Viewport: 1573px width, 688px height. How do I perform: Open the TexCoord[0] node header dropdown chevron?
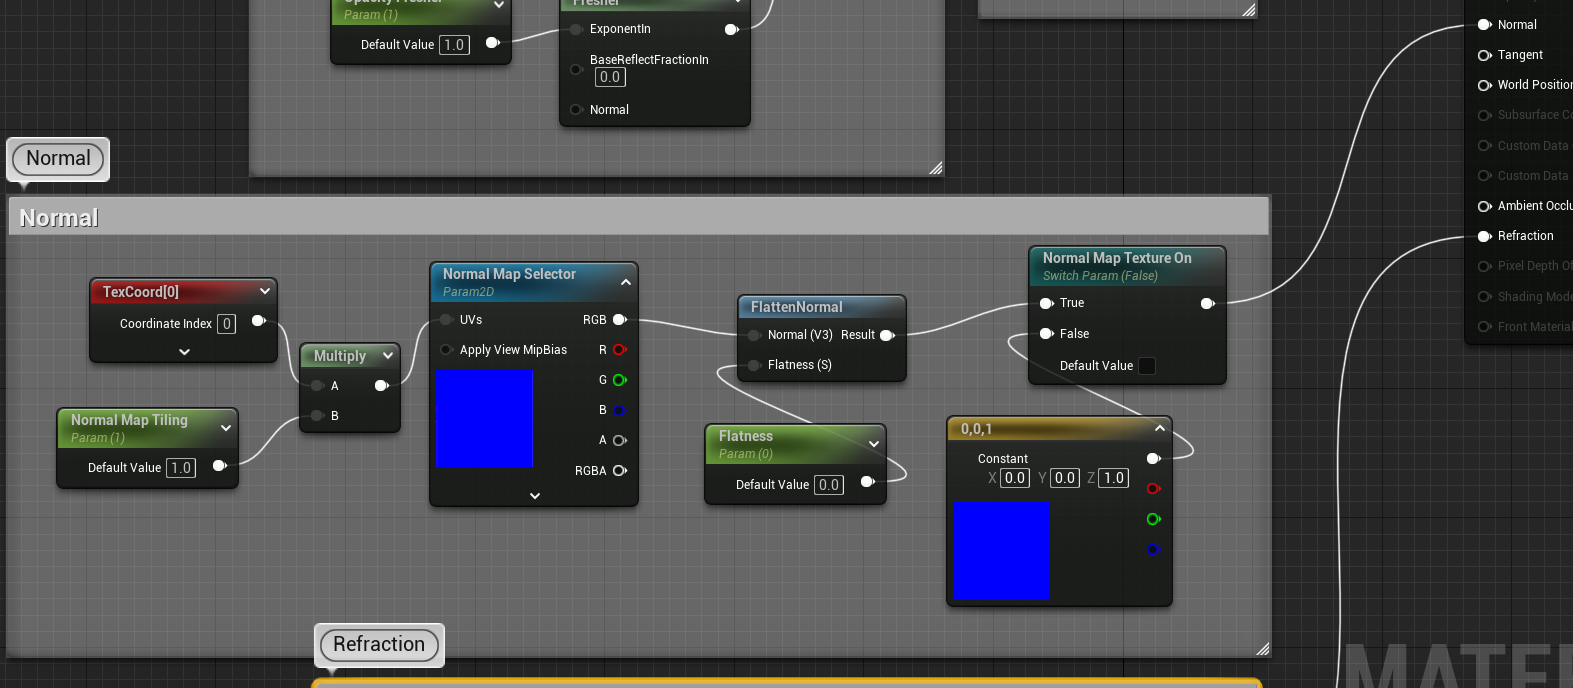265,291
